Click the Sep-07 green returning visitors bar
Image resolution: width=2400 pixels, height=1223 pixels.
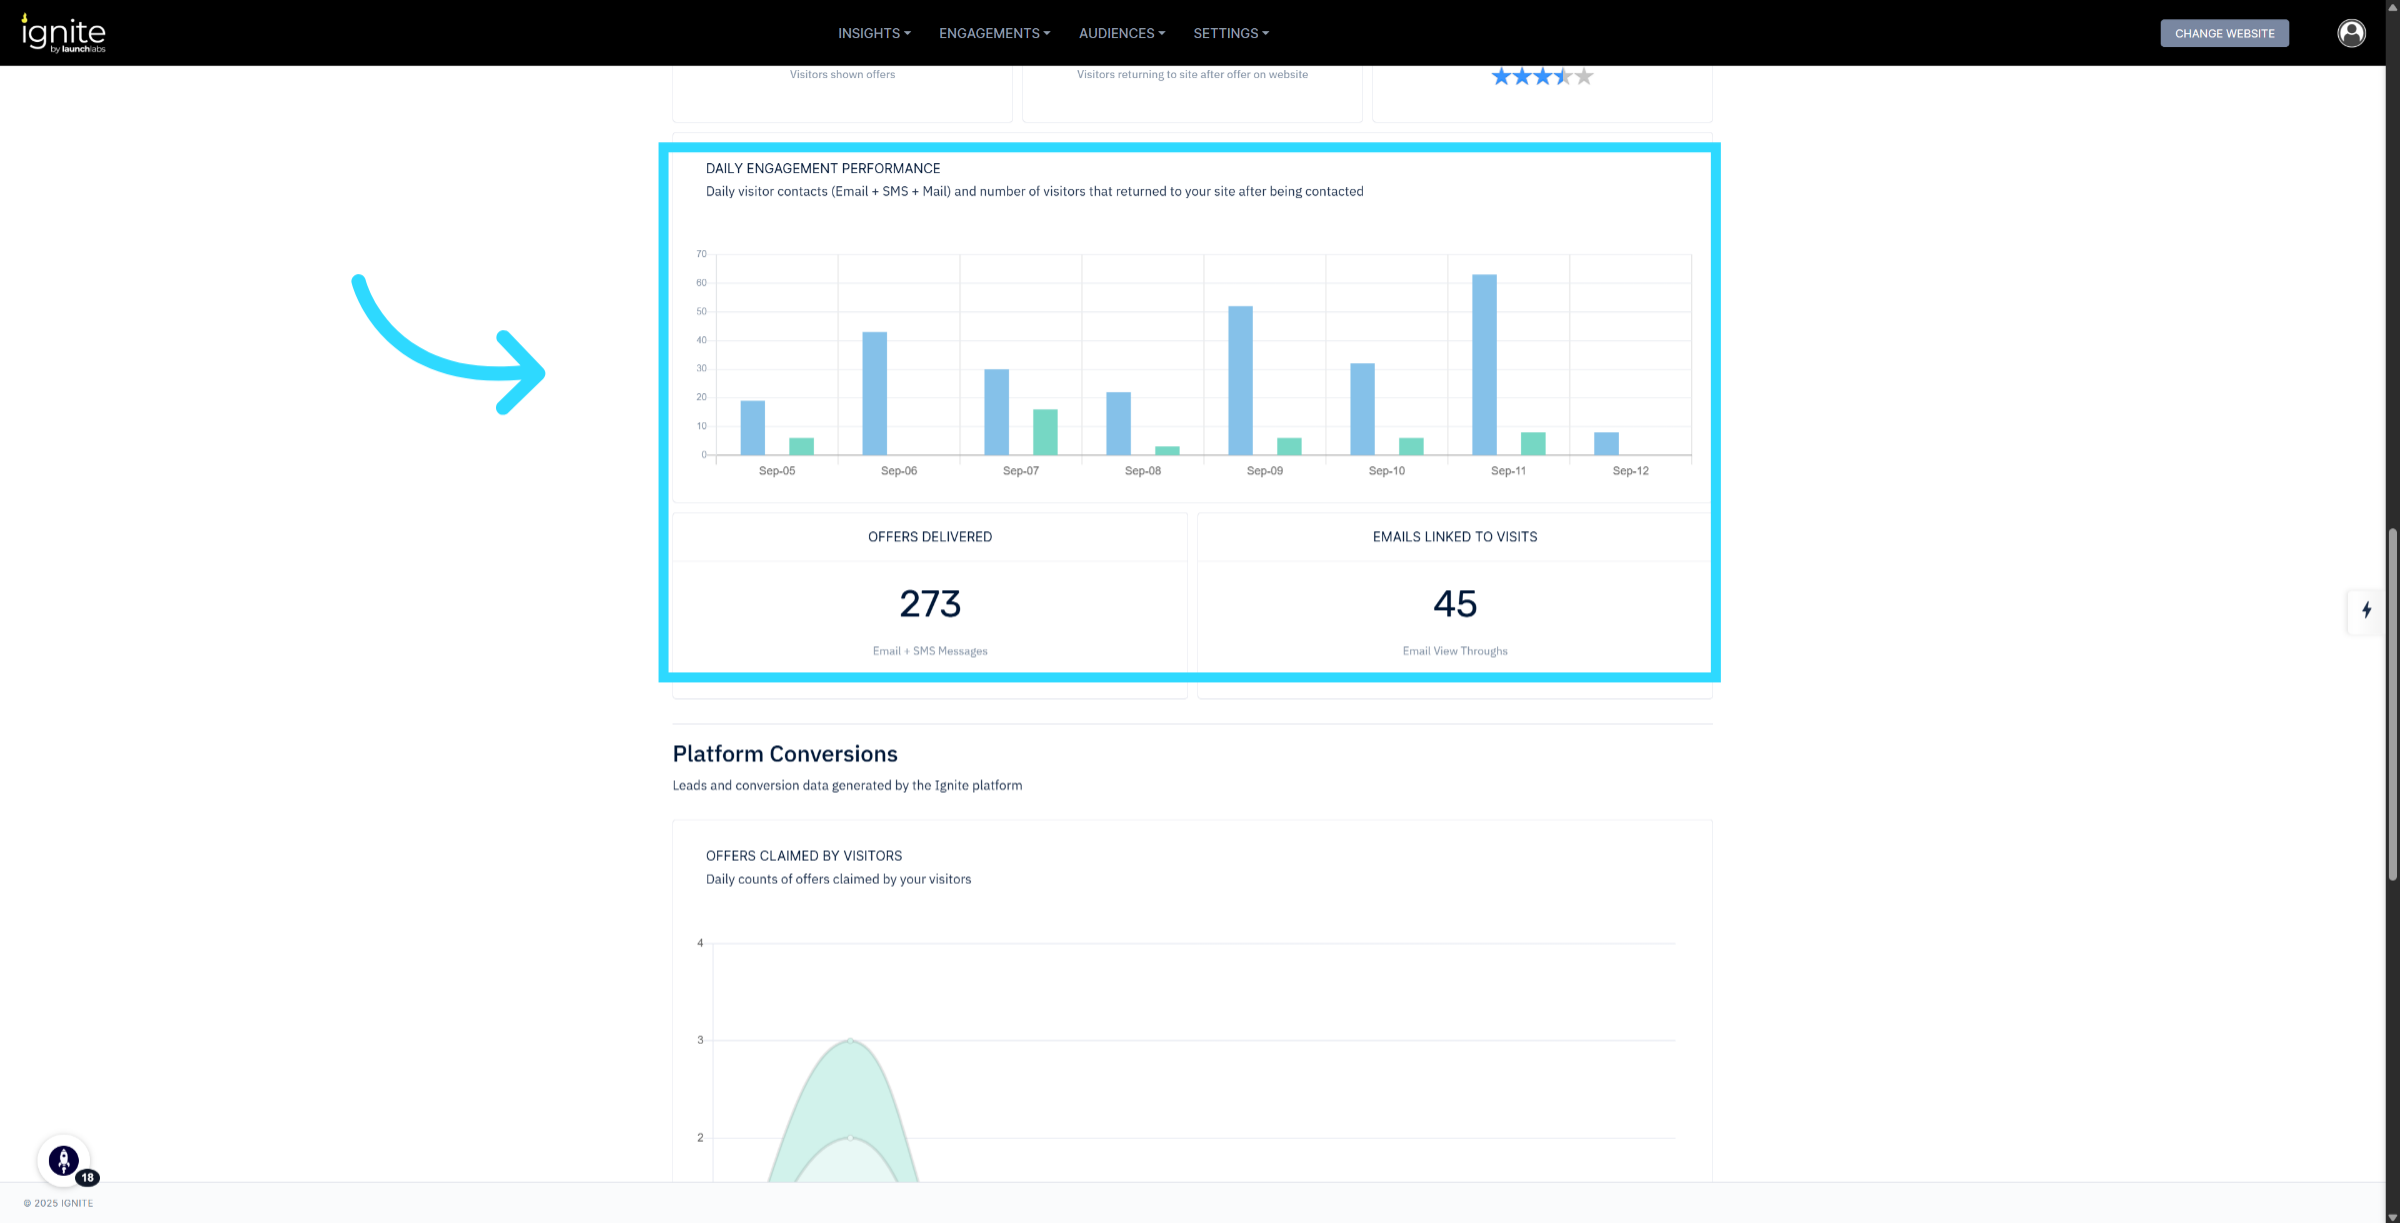click(1045, 432)
